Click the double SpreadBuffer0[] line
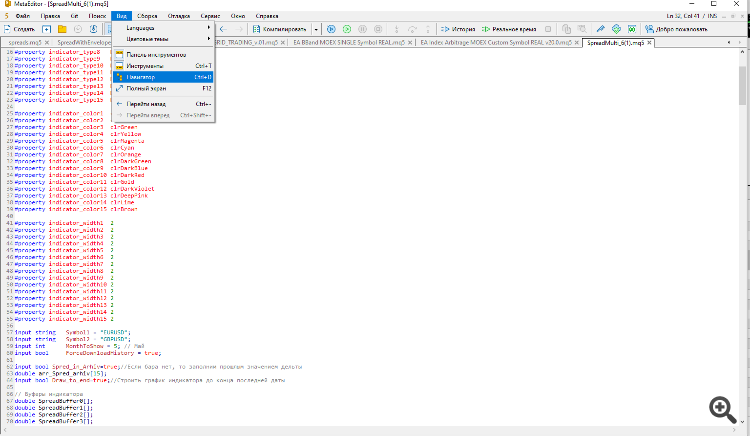The height and width of the screenshot is (436, 750). (54, 401)
